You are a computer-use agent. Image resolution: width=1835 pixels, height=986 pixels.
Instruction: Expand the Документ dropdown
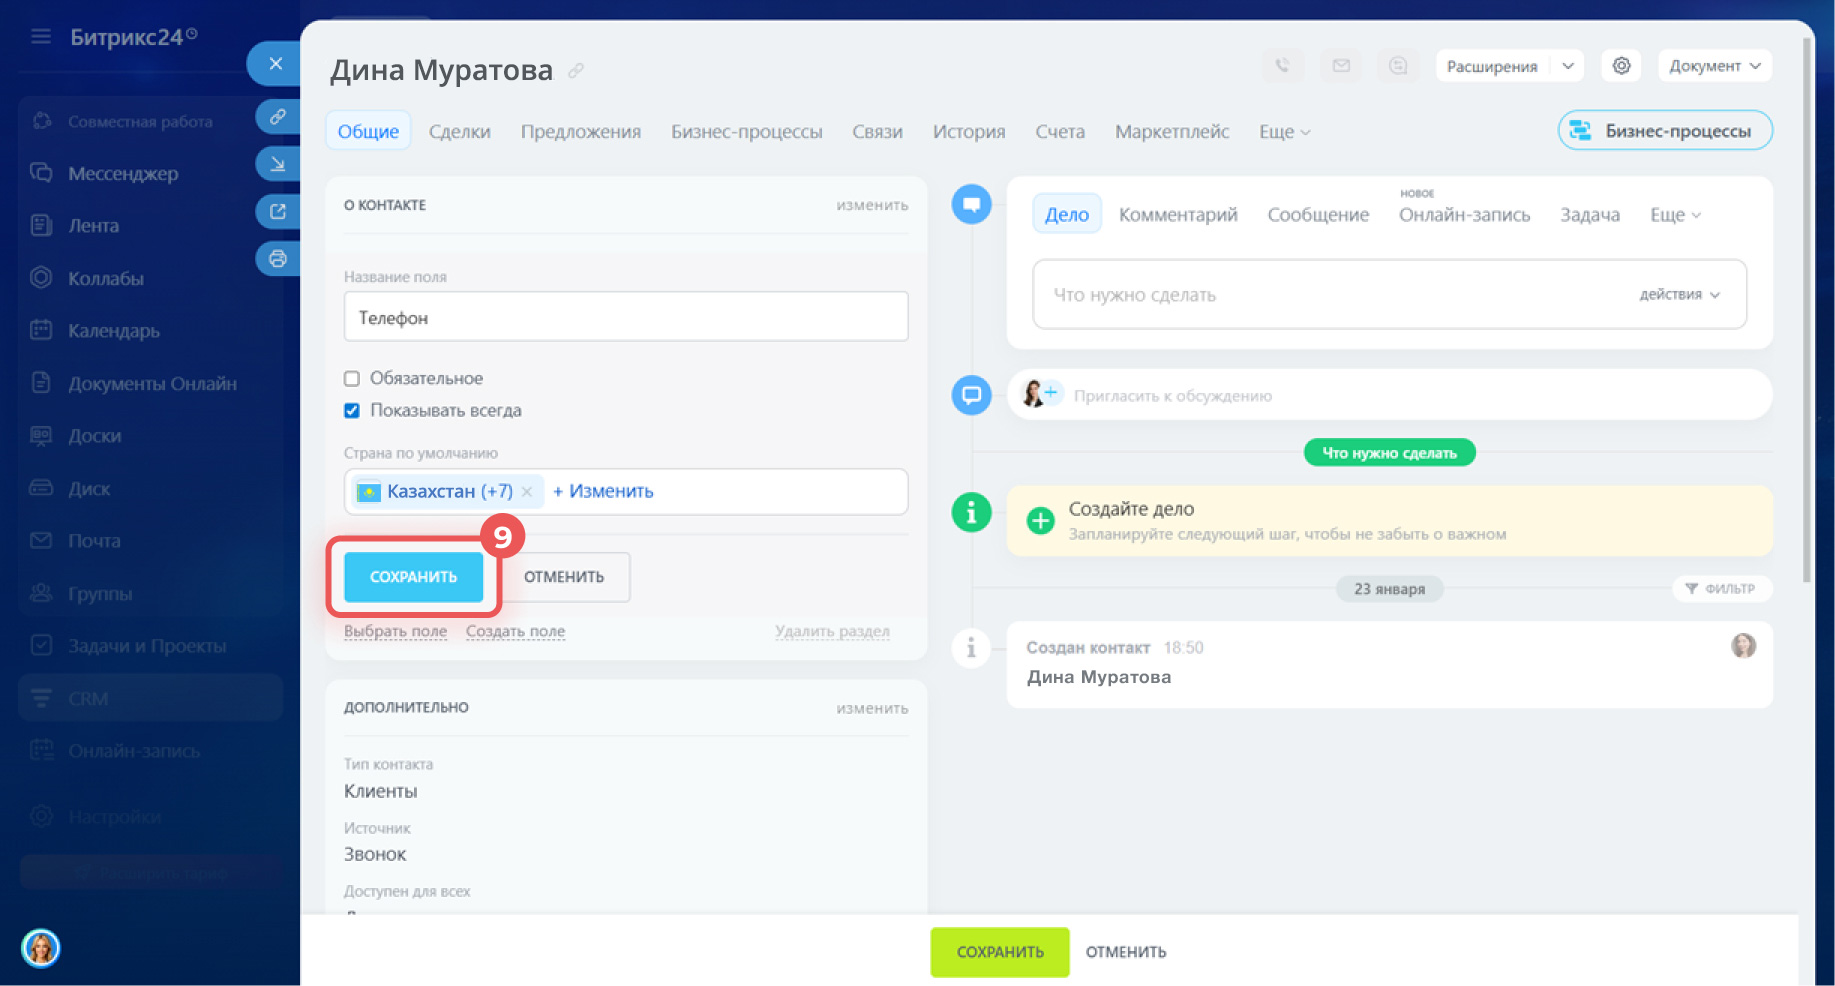(1714, 66)
